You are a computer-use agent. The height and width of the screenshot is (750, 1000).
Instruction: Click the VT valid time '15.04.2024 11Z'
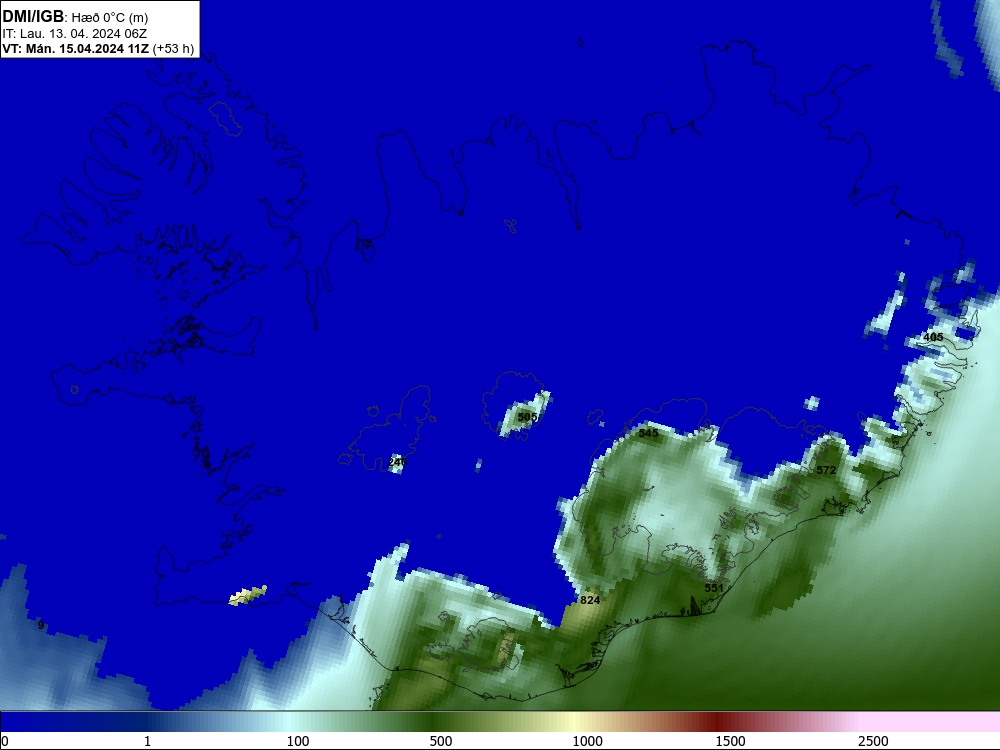tap(104, 49)
